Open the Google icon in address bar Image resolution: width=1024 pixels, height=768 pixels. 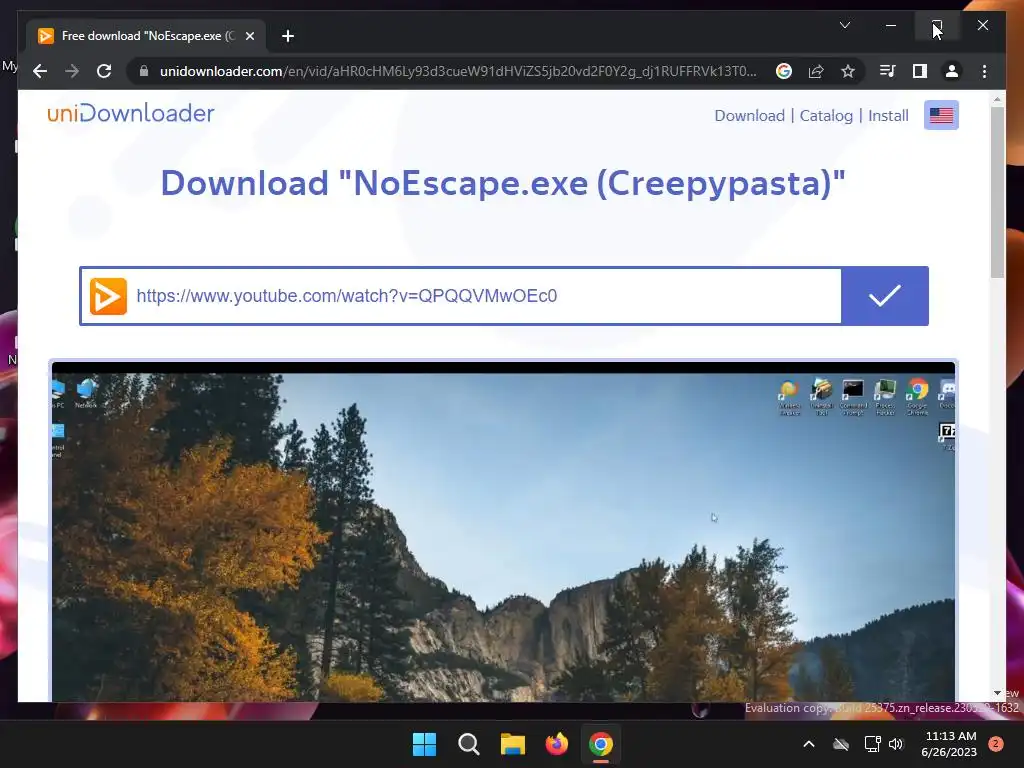(x=784, y=71)
